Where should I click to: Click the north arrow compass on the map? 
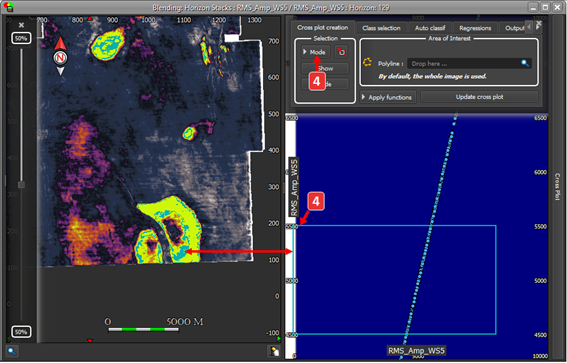point(60,57)
